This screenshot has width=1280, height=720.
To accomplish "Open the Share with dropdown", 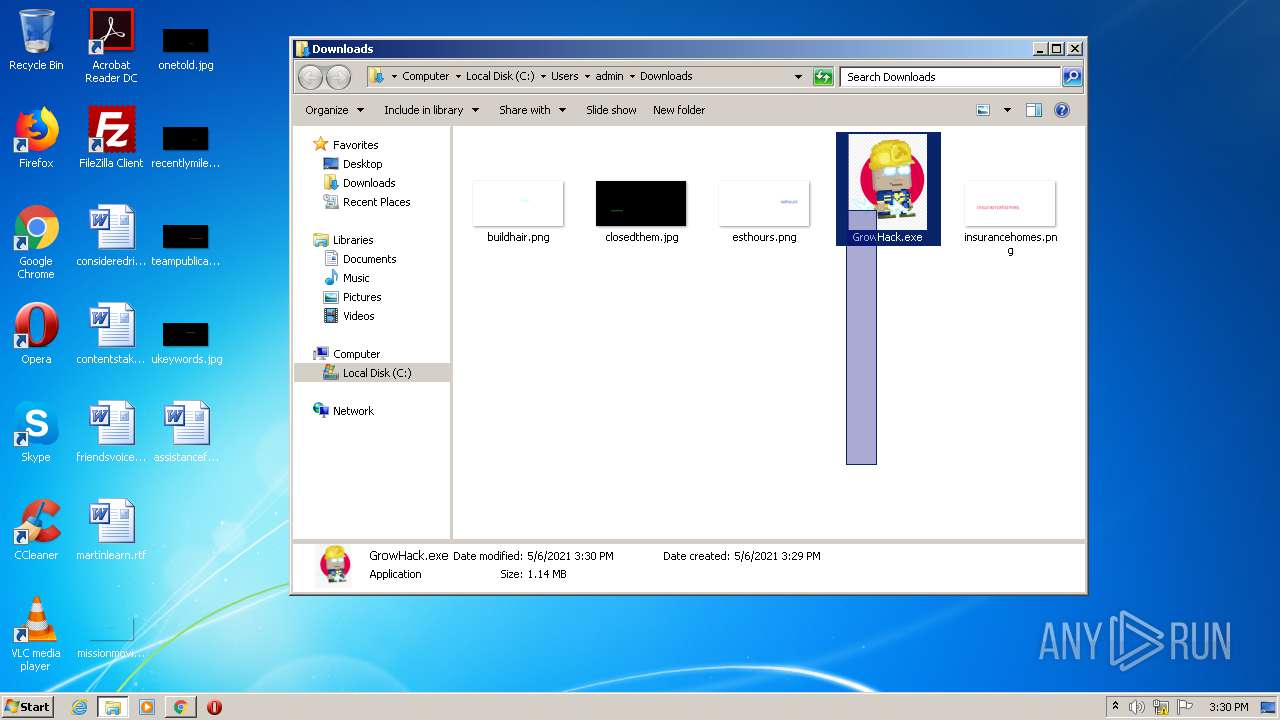I will [532, 110].
